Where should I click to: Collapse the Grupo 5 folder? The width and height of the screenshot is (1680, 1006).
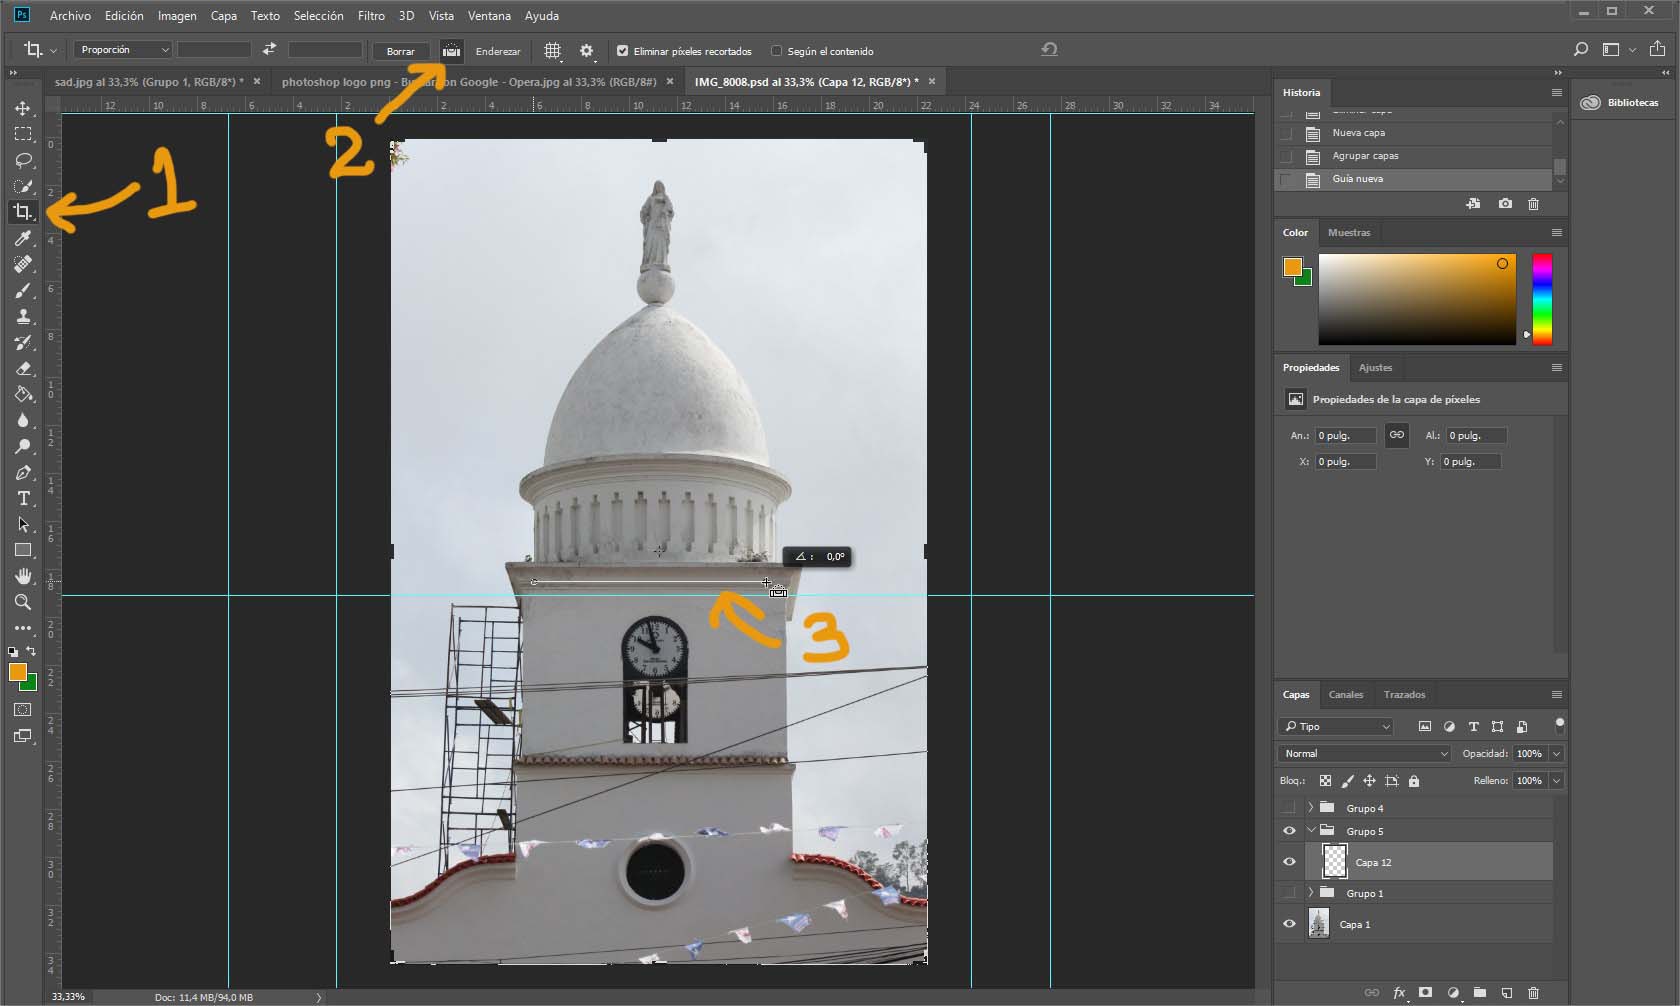pyautogui.click(x=1310, y=831)
